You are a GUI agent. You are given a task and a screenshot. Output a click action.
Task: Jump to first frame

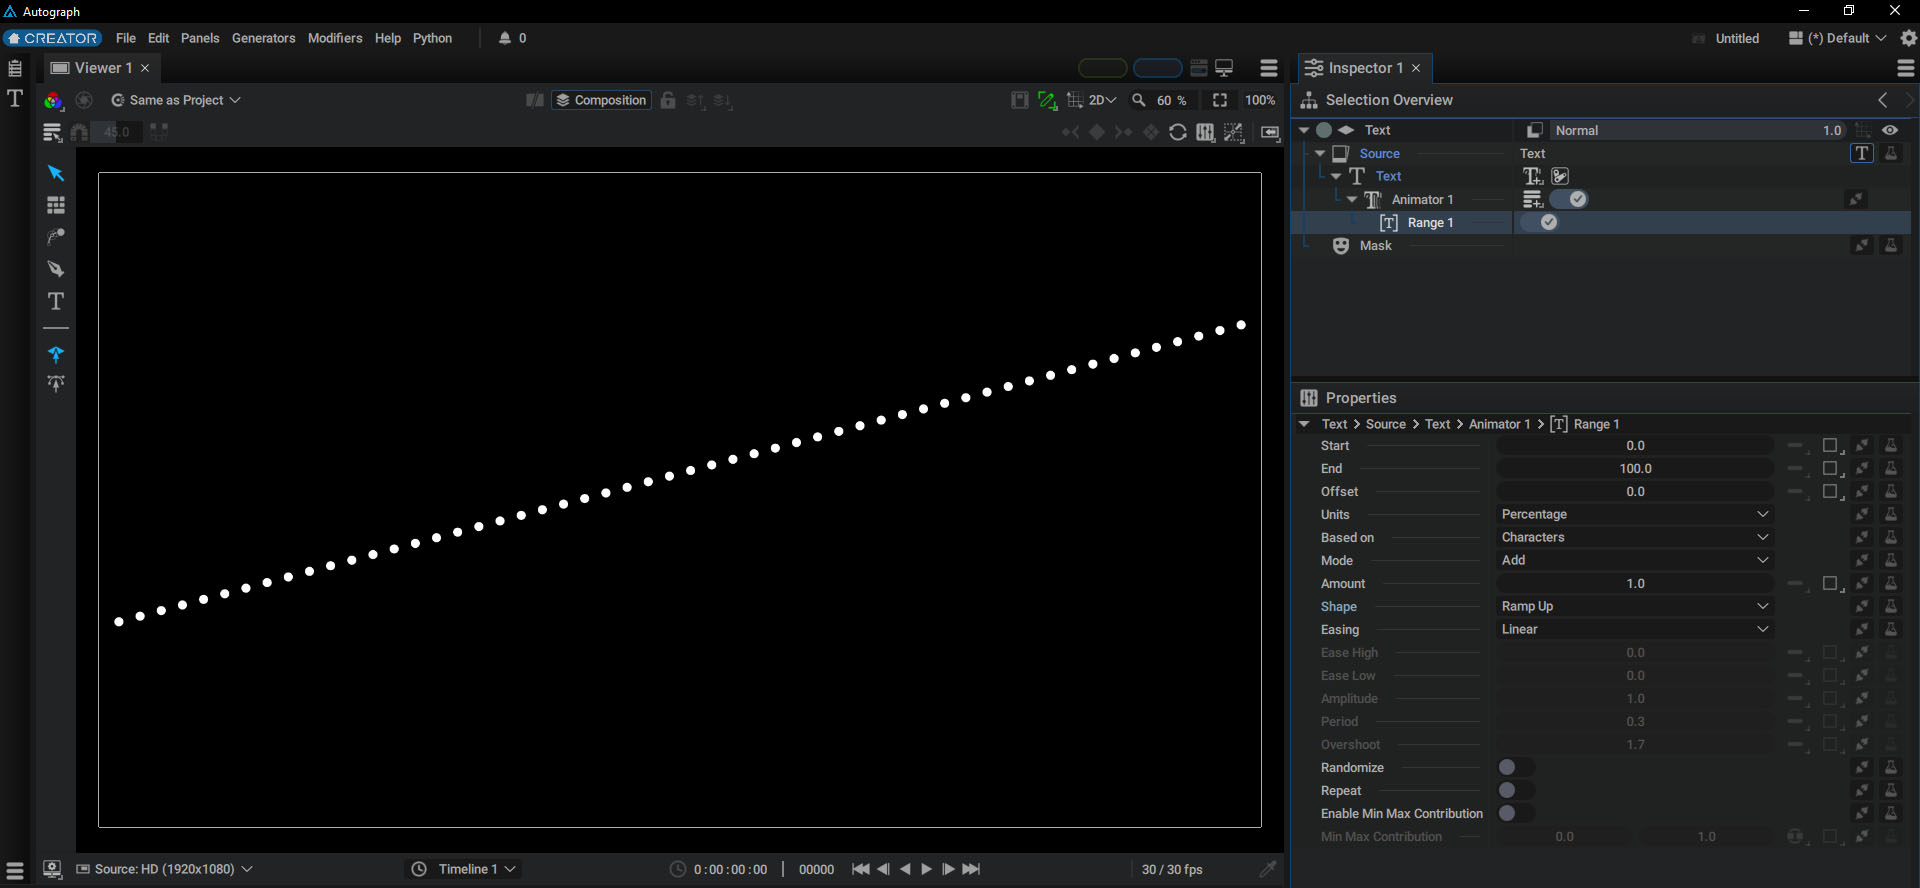pyautogui.click(x=860, y=869)
